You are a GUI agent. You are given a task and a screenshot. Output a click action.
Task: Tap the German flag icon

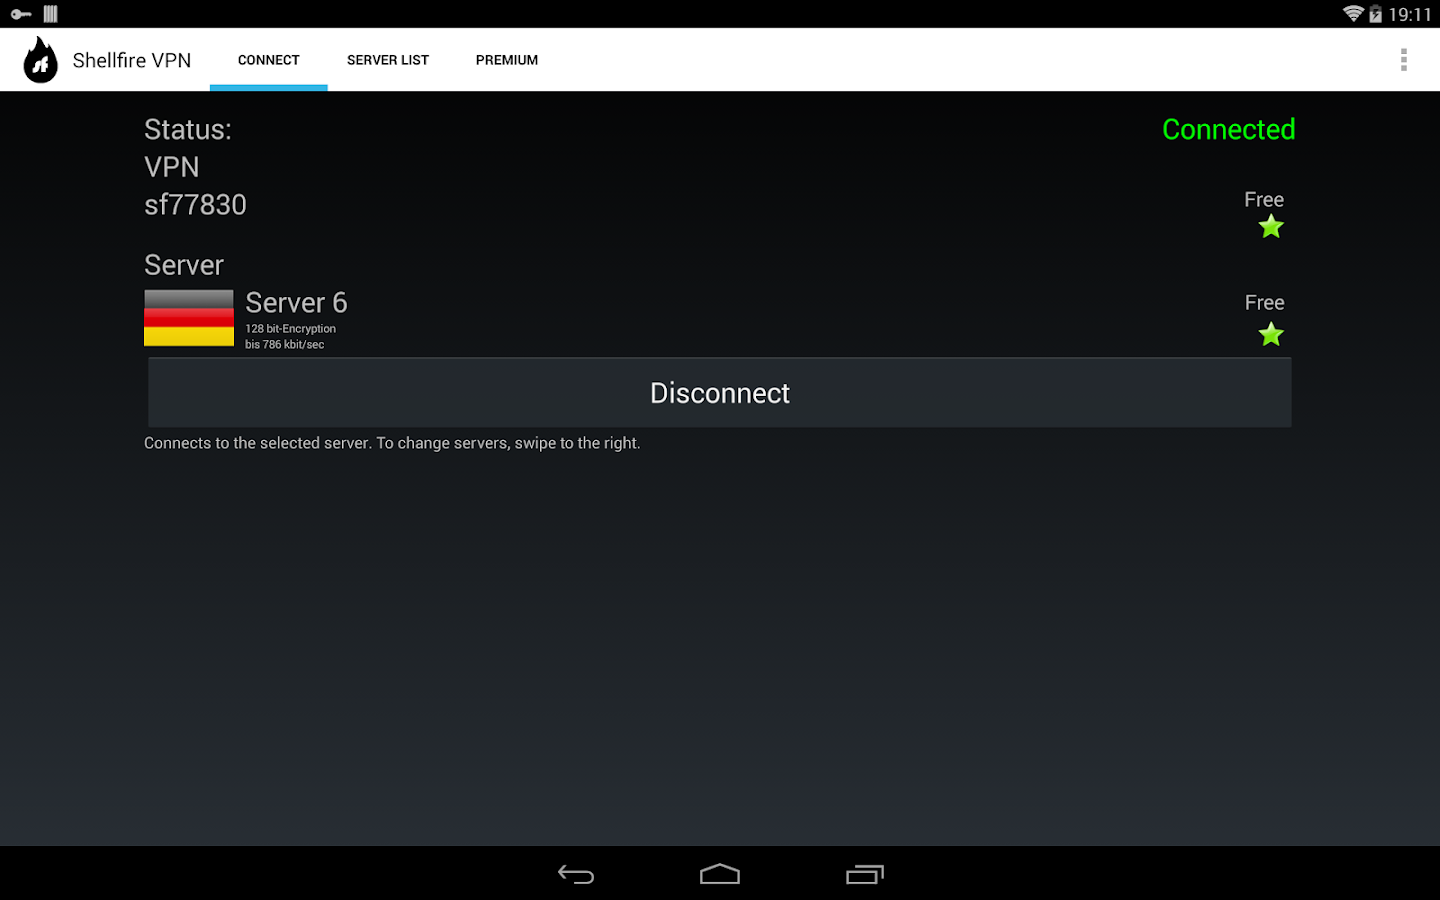(x=189, y=318)
